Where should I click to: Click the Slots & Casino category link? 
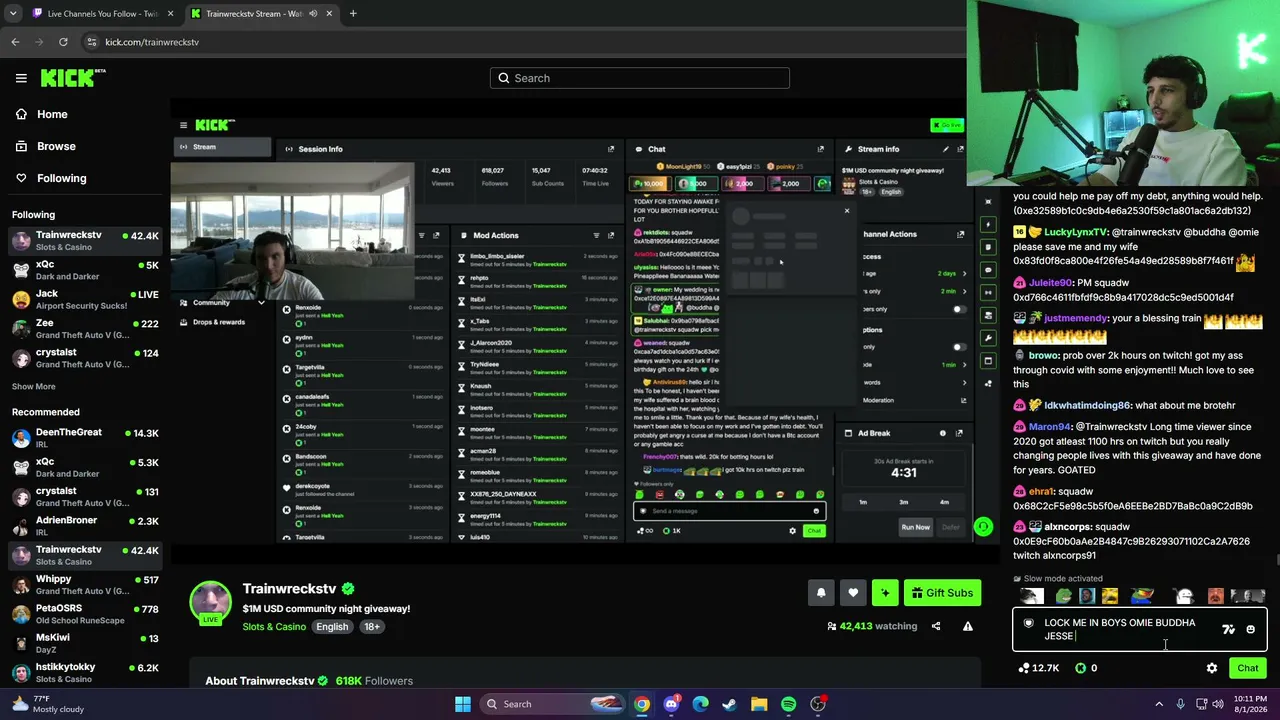[274, 627]
